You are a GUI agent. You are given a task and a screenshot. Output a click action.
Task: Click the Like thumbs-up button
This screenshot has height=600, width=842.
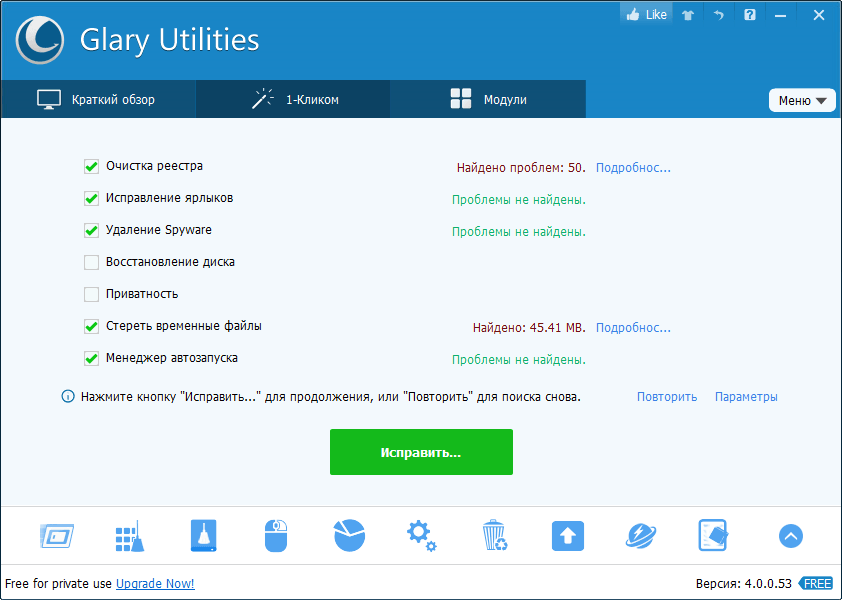click(x=647, y=15)
